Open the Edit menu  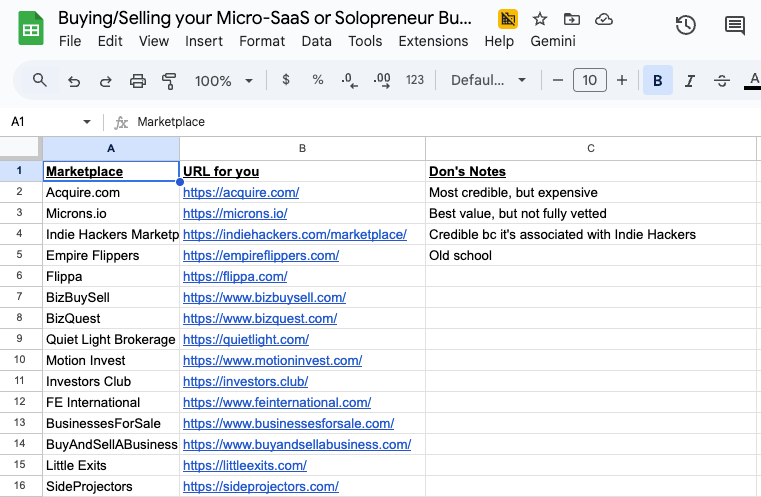[110, 41]
